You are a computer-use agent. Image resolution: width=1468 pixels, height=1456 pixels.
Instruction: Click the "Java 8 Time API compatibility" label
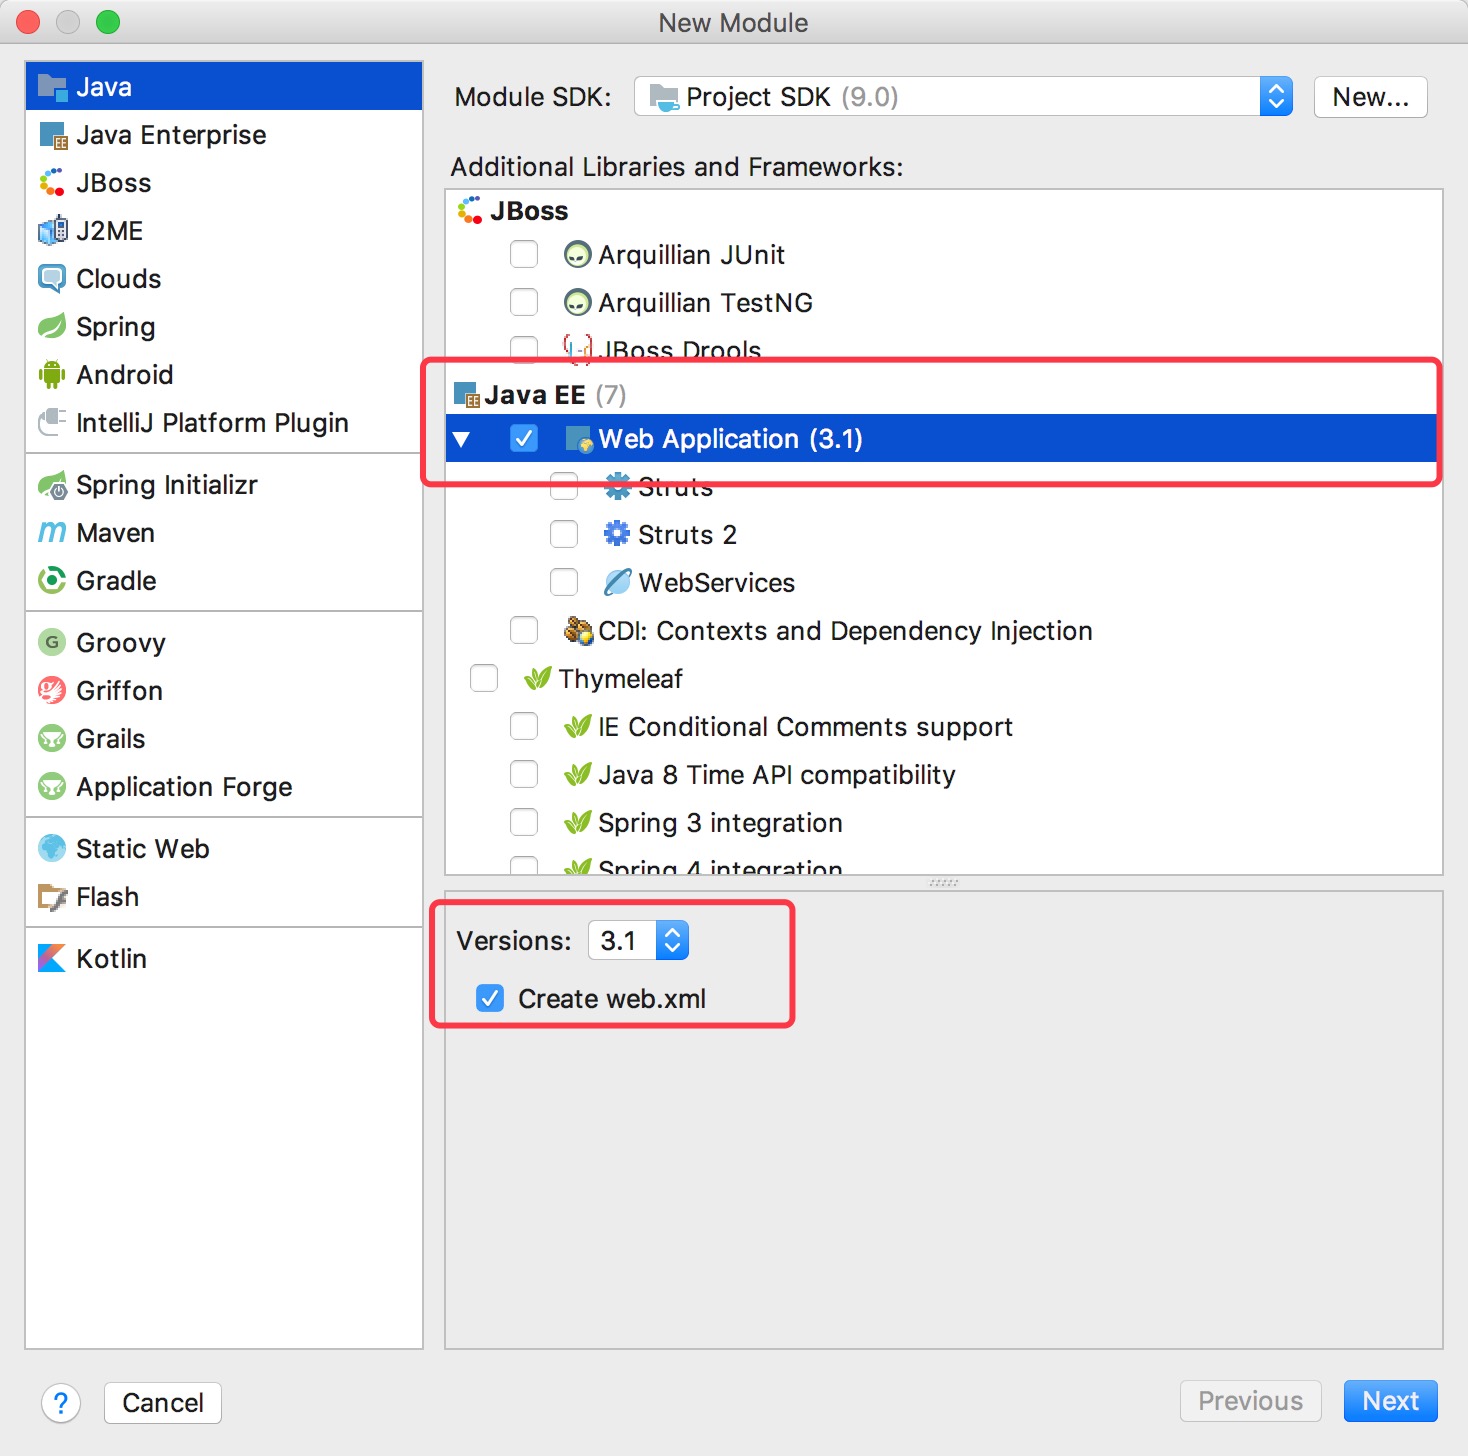tap(777, 775)
